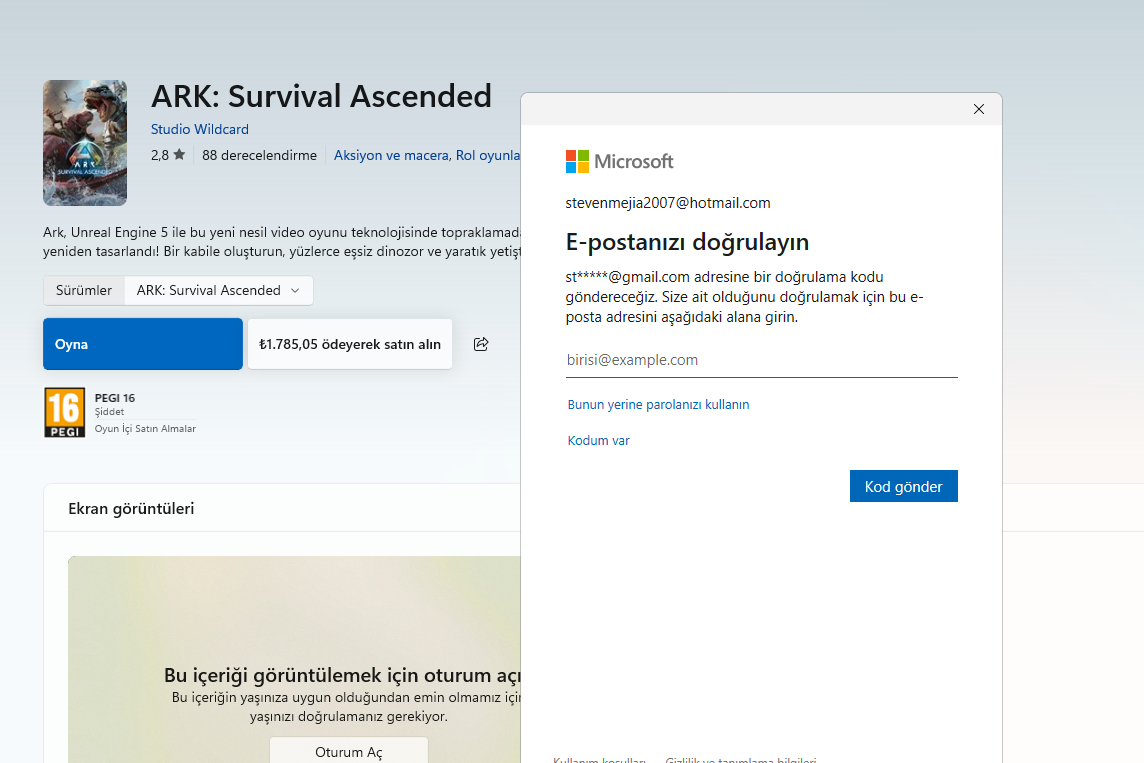Click the Oturum Aç button
Screen dimensions: 1144x763
click(349, 751)
